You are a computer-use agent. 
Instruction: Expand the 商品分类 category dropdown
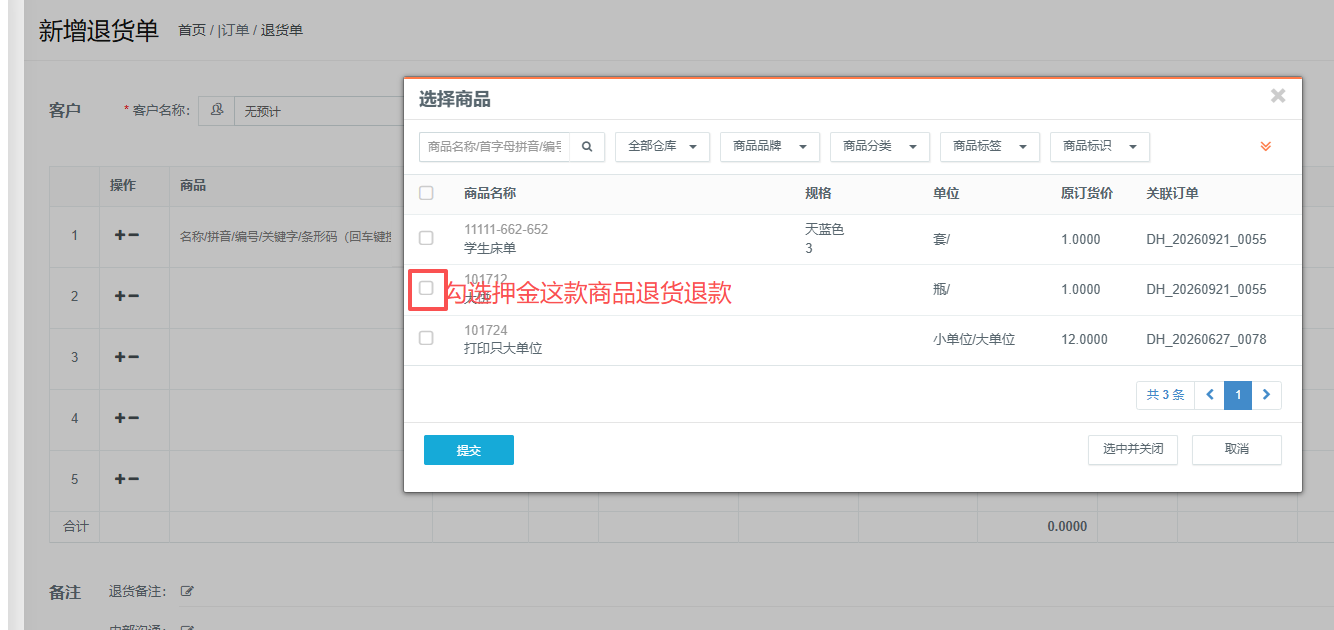click(x=880, y=146)
